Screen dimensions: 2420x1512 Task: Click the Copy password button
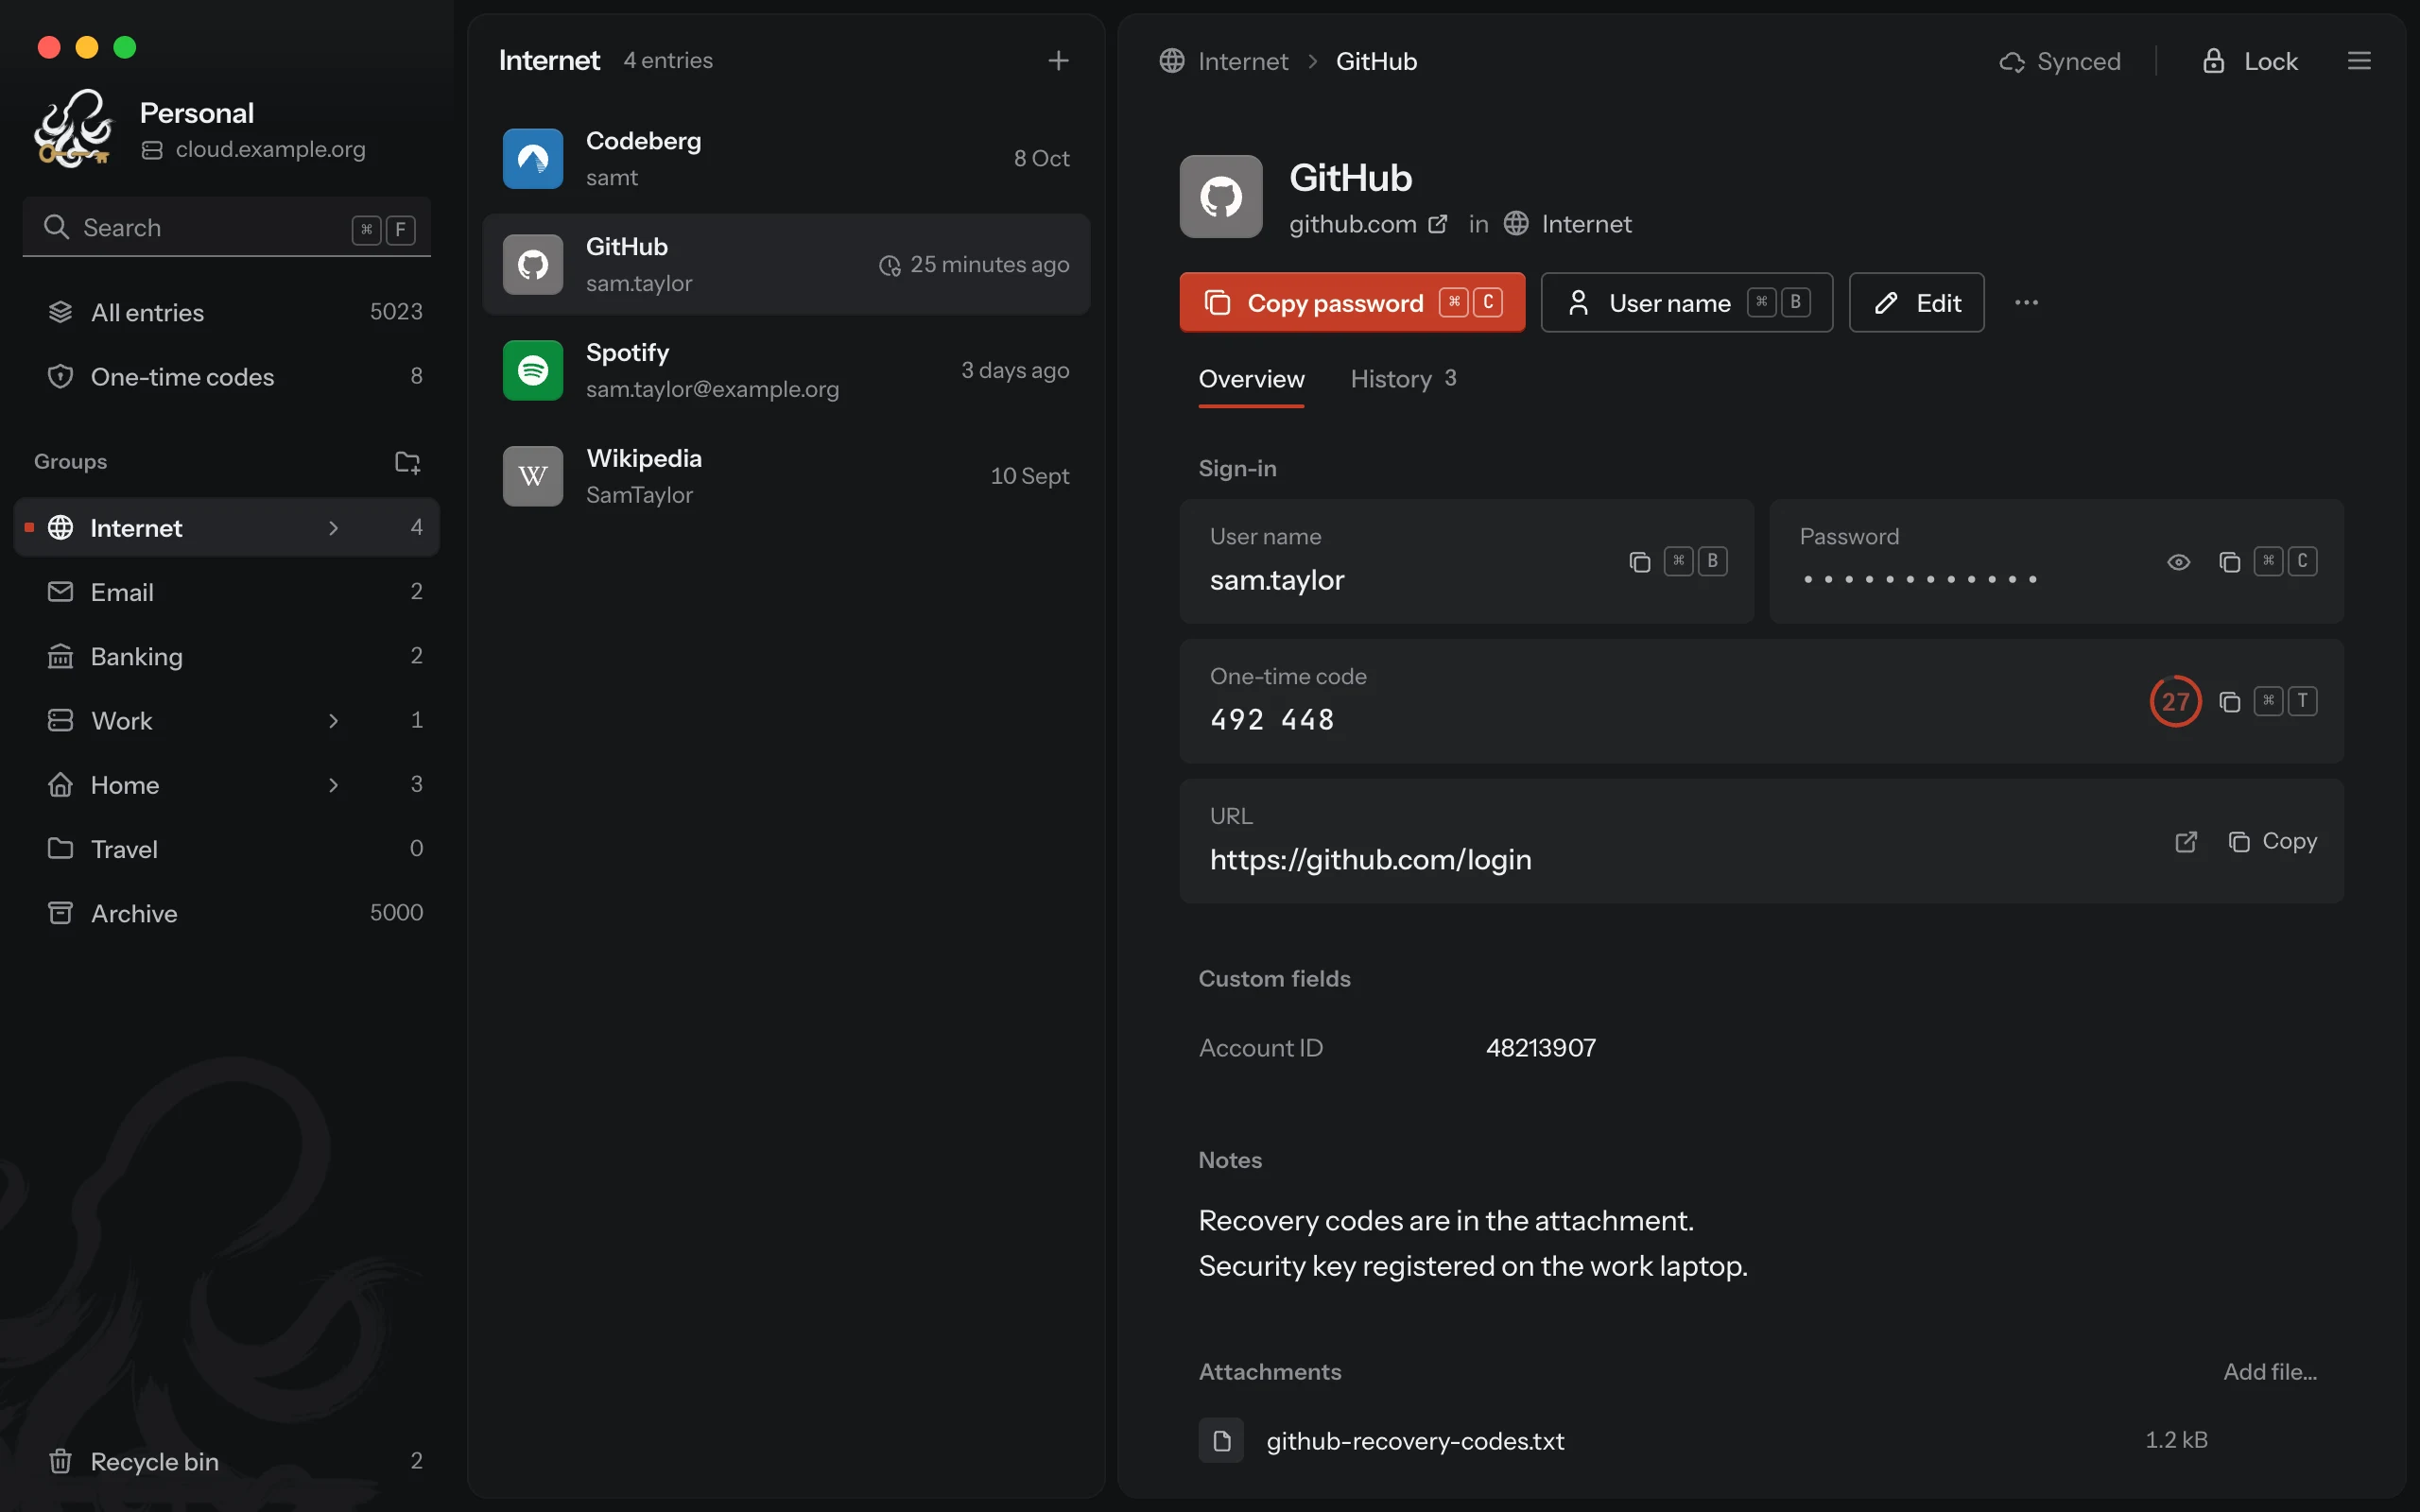pos(1352,302)
